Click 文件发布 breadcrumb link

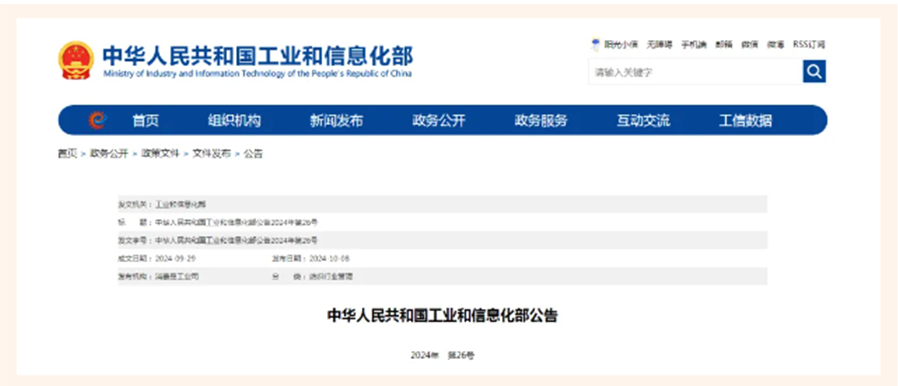tap(211, 153)
